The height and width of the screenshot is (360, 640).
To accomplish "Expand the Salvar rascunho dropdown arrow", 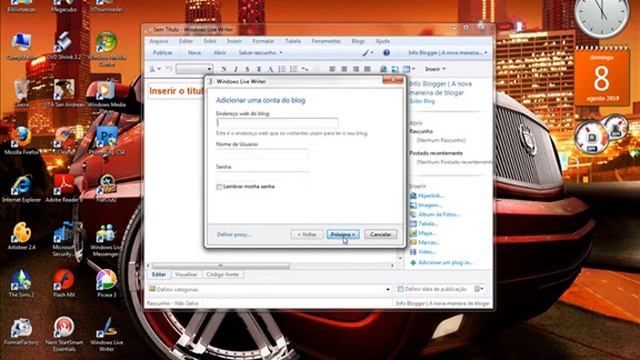I will (281, 53).
